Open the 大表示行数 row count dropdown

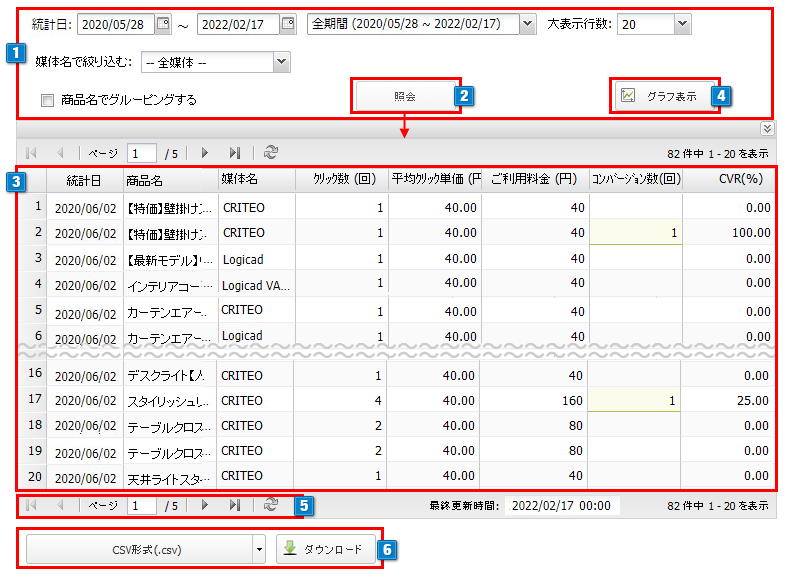tap(682, 24)
